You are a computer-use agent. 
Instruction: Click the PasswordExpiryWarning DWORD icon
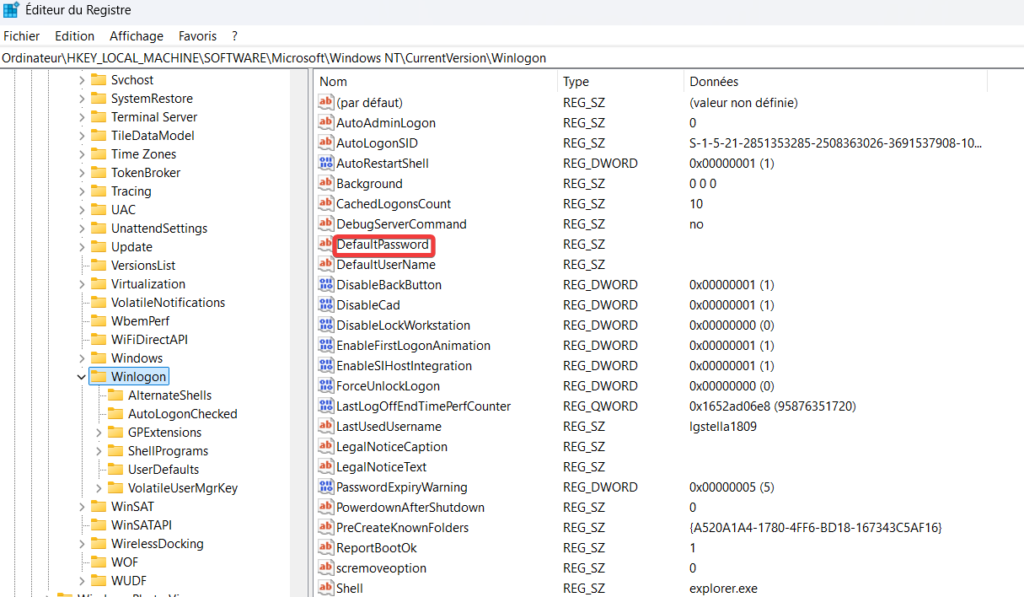pyautogui.click(x=325, y=487)
